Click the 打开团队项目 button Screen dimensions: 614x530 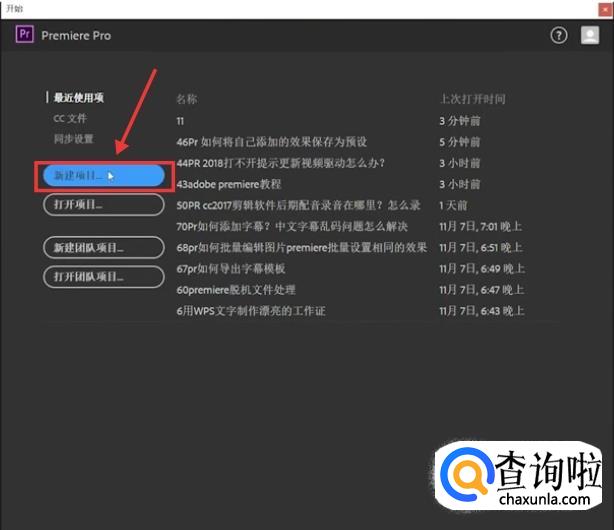click(103, 277)
